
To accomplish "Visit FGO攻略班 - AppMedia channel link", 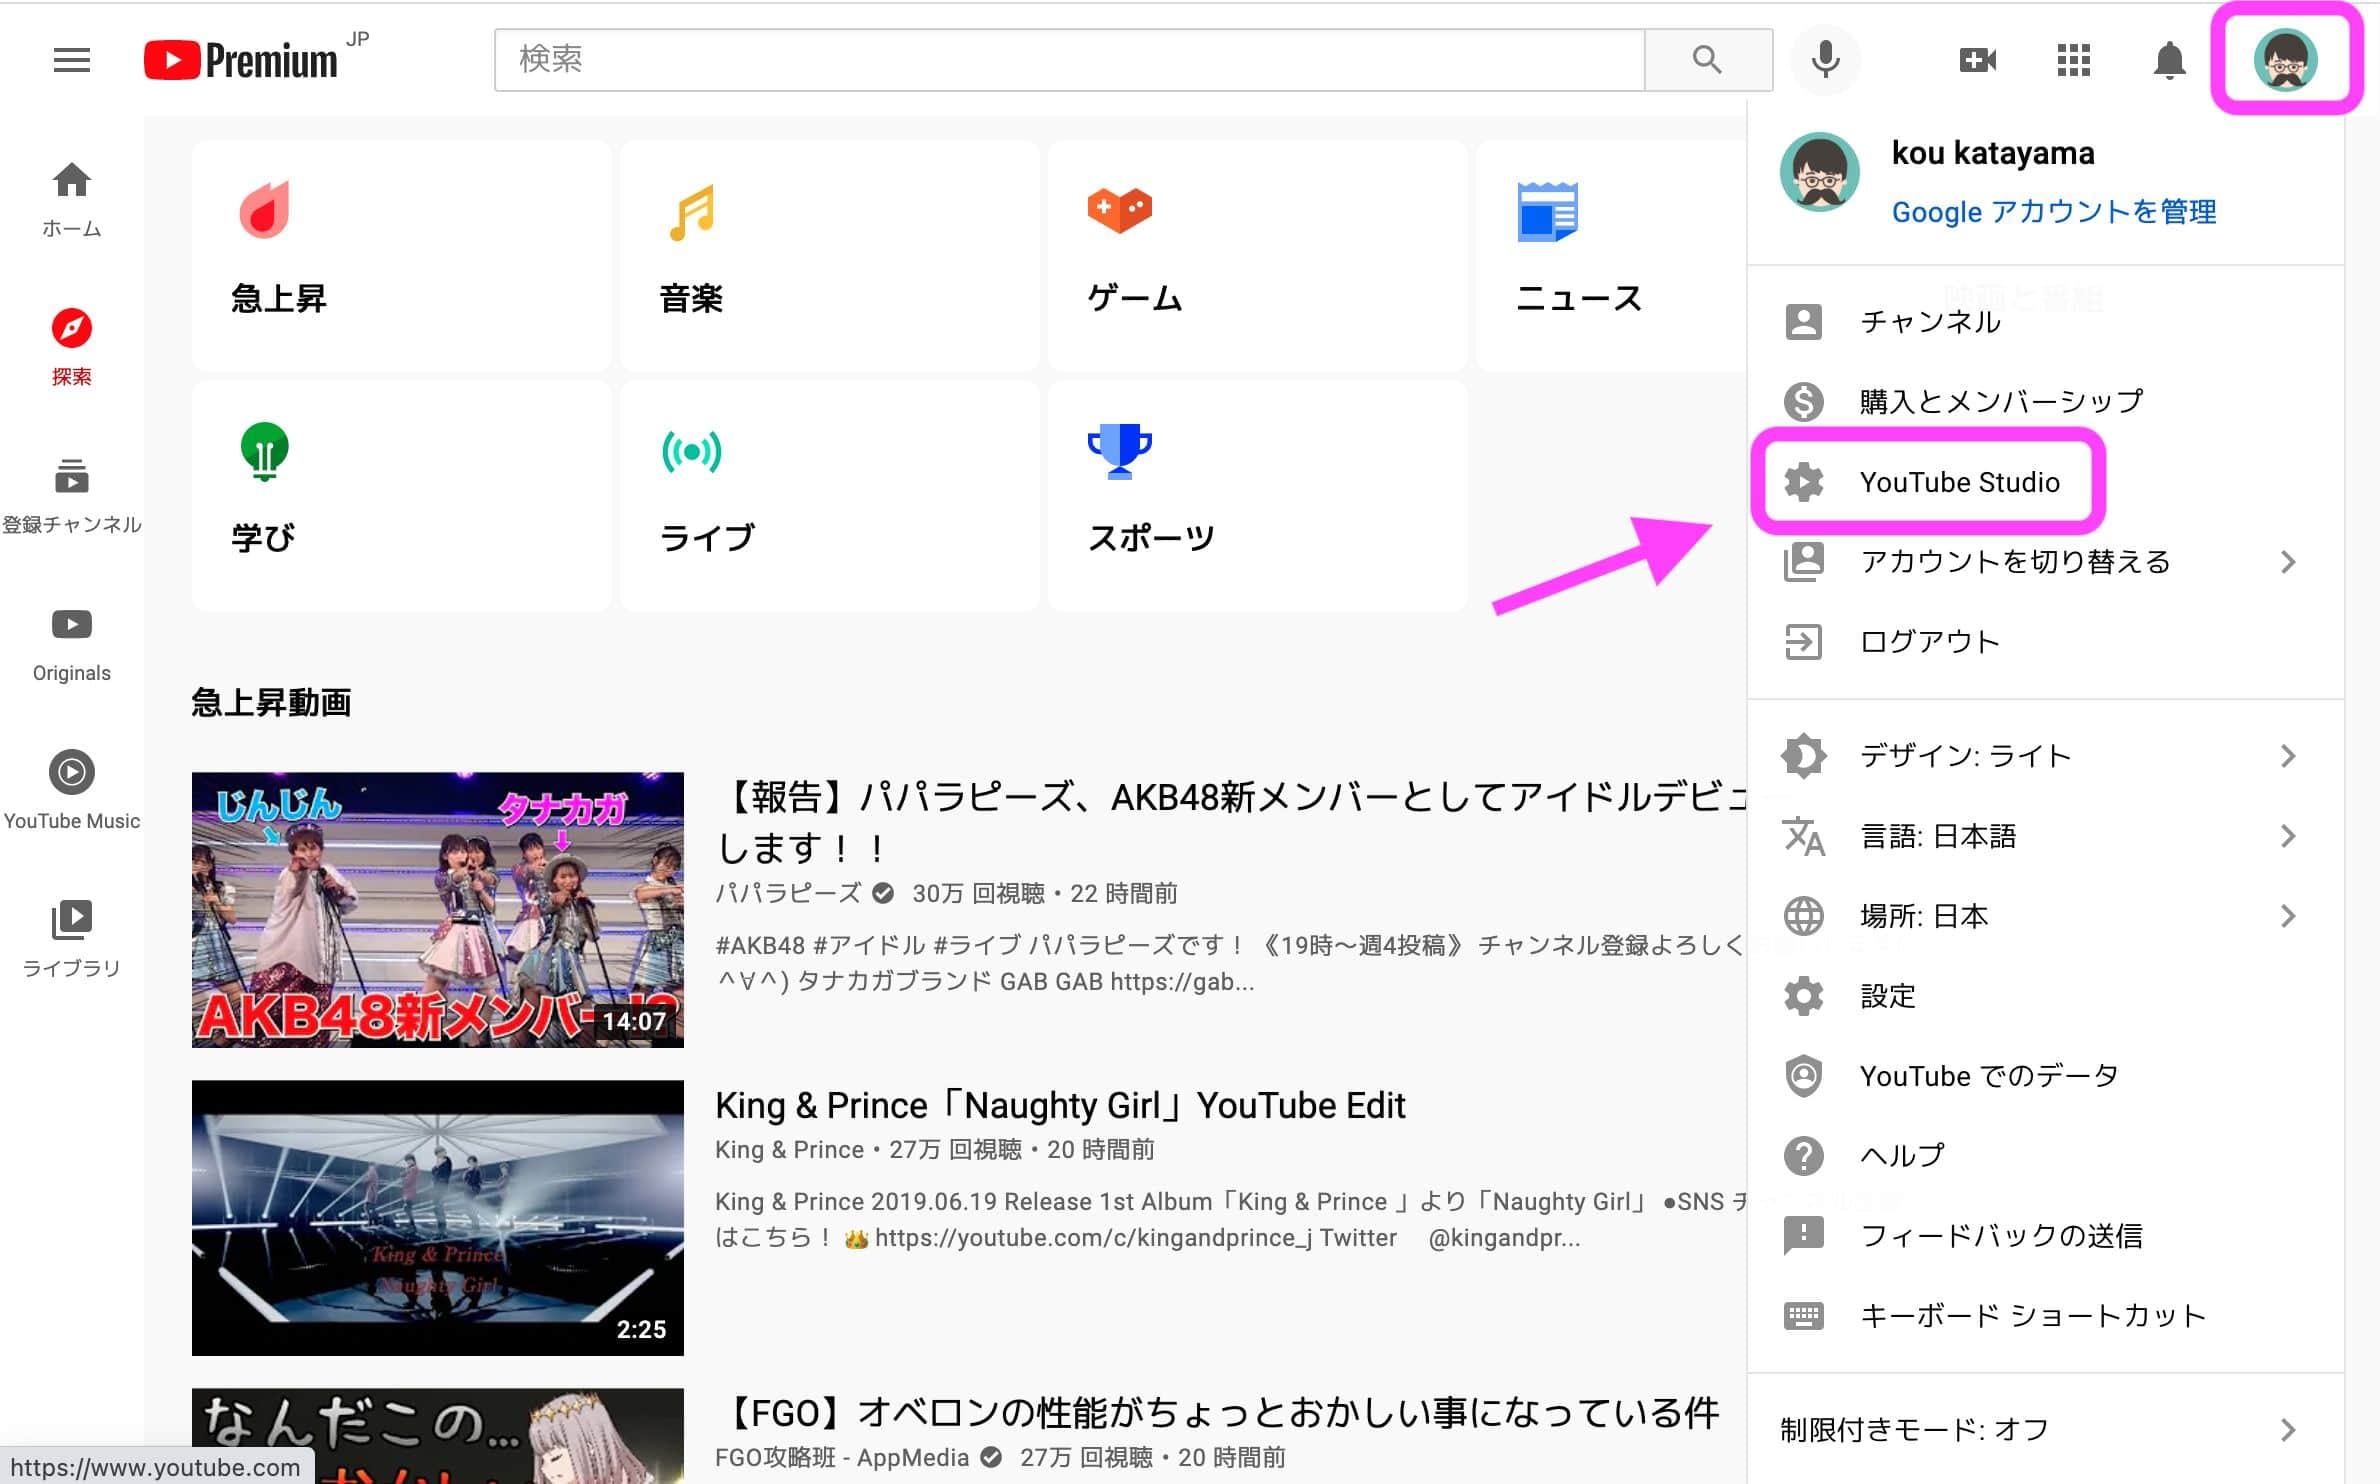I will (x=842, y=1458).
